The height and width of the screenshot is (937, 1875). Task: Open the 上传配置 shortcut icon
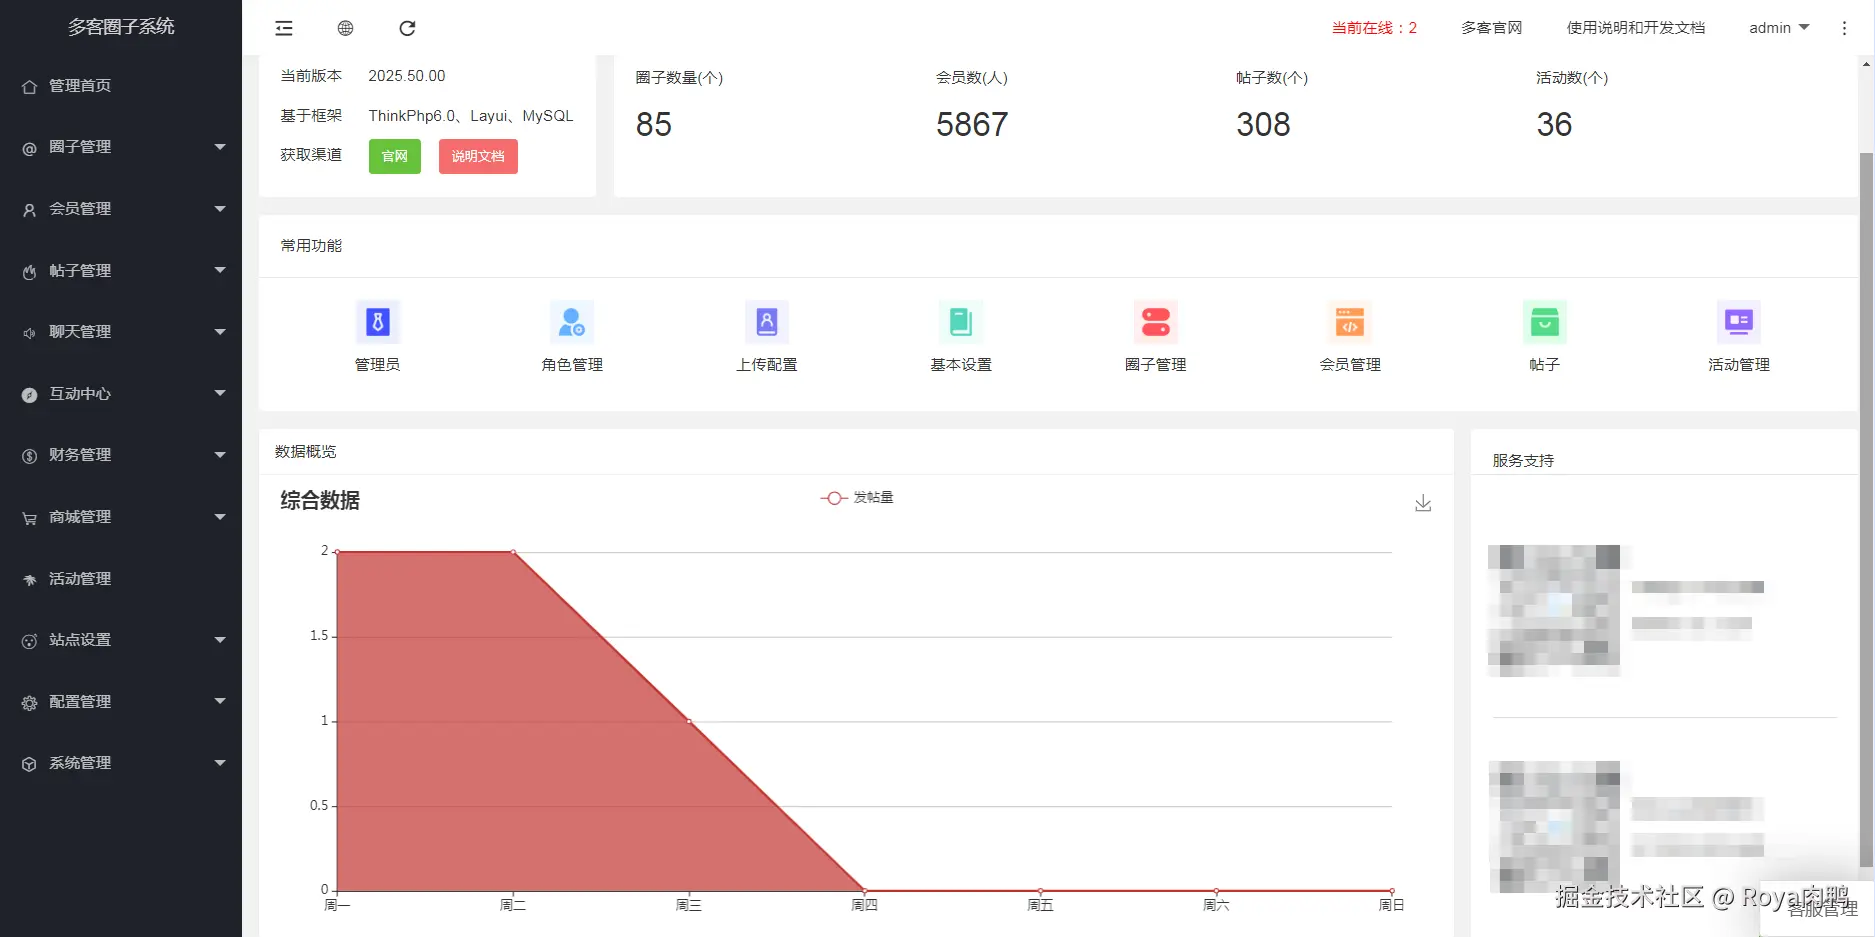pyautogui.click(x=767, y=322)
